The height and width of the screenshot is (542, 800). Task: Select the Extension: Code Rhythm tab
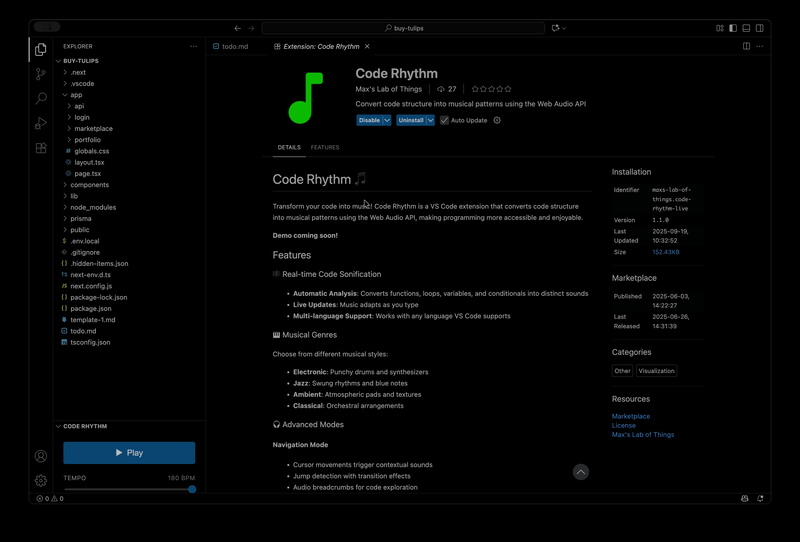321,46
